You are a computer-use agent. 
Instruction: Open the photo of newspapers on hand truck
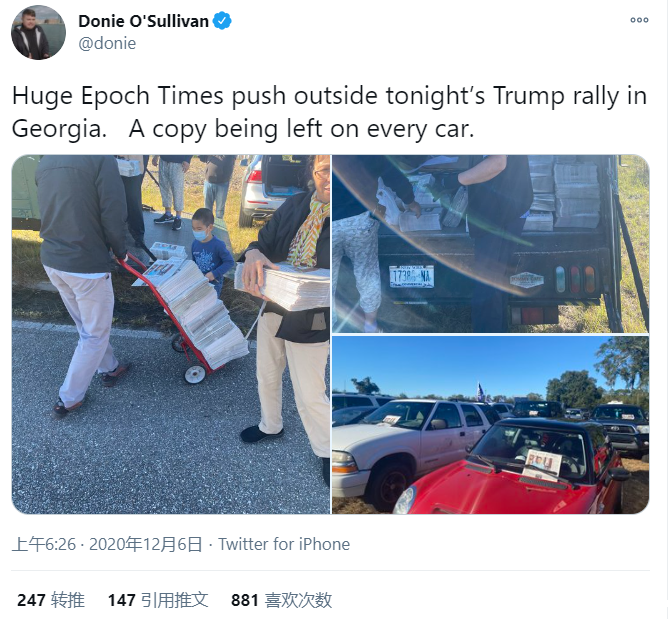(171, 334)
